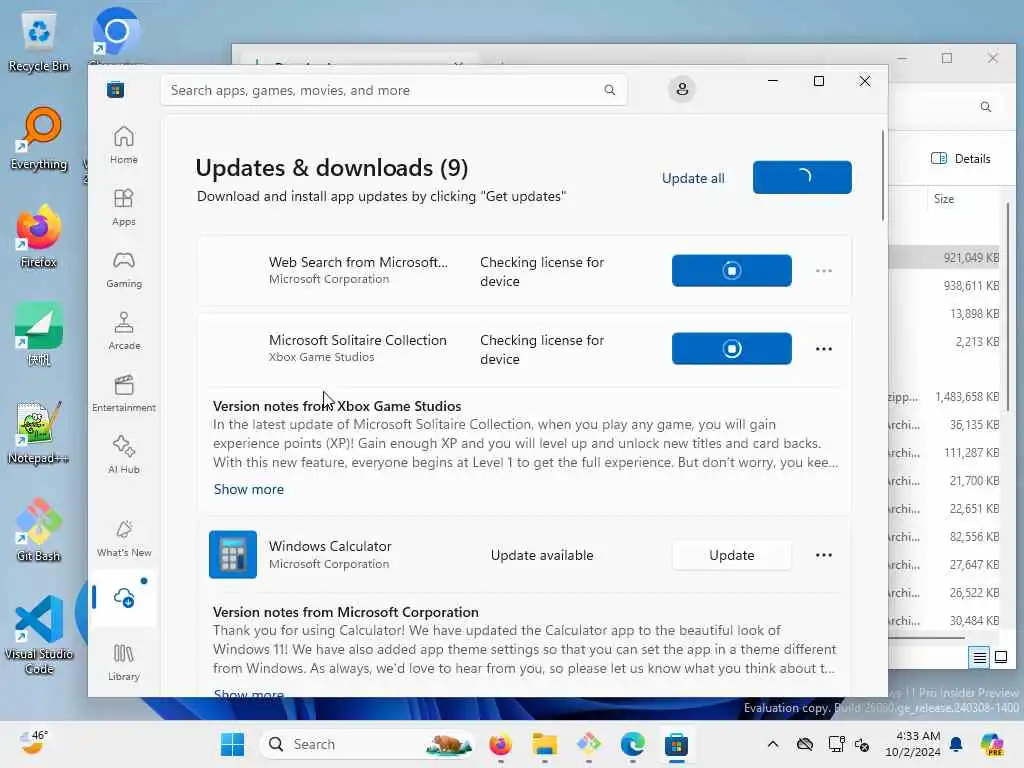Open File Explorer from the taskbar
Image resolution: width=1024 pixels, height=768 pixels.
[544, 744]
